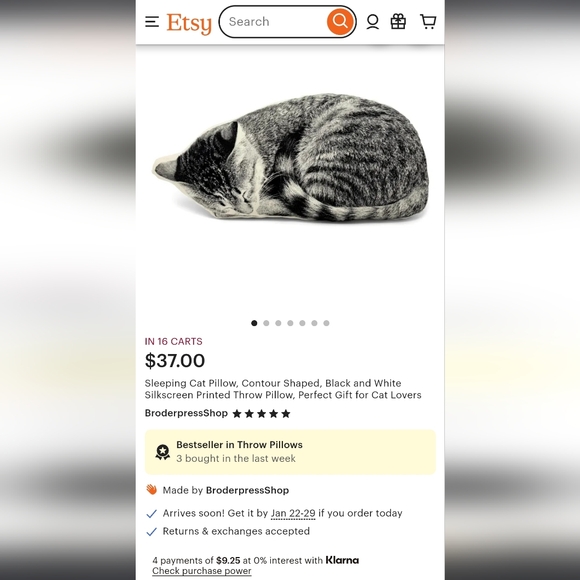Open the sleeping cat pillow image
580x580 pixels.
[x=290, y=158]
